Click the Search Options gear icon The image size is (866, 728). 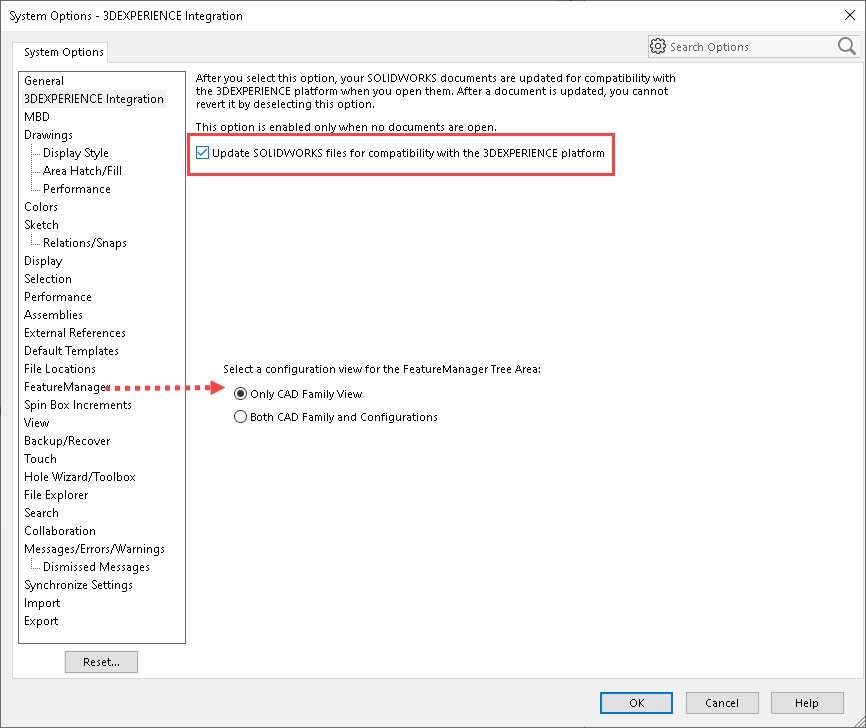(x=657, y=46)
